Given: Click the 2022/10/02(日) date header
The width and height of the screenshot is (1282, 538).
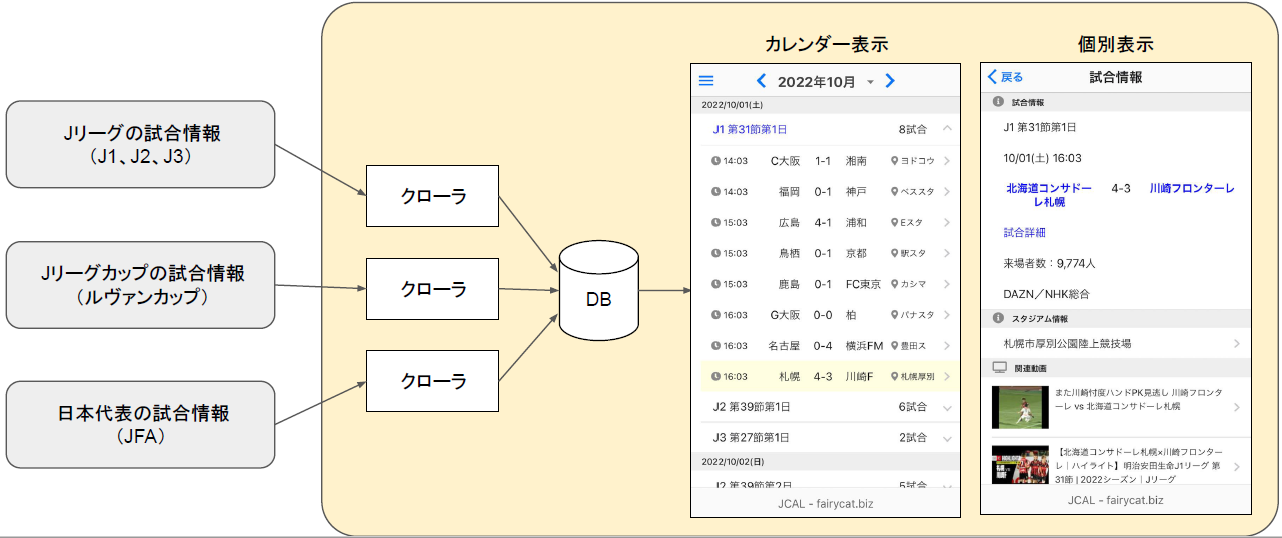Looking at the screenshot, I should pyautogui.click(x=825, y=461).
